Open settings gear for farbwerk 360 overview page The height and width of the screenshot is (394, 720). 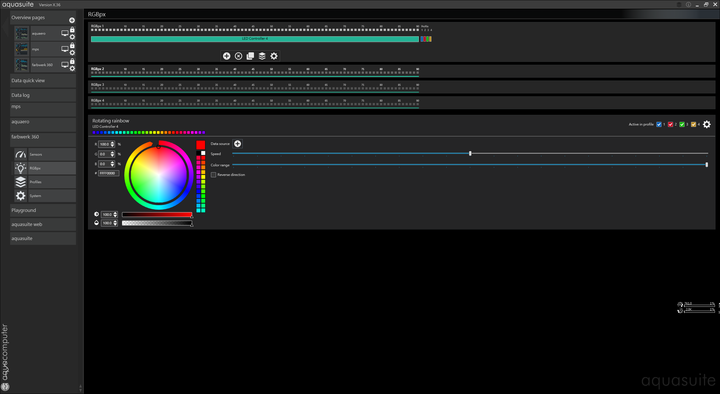72,68
